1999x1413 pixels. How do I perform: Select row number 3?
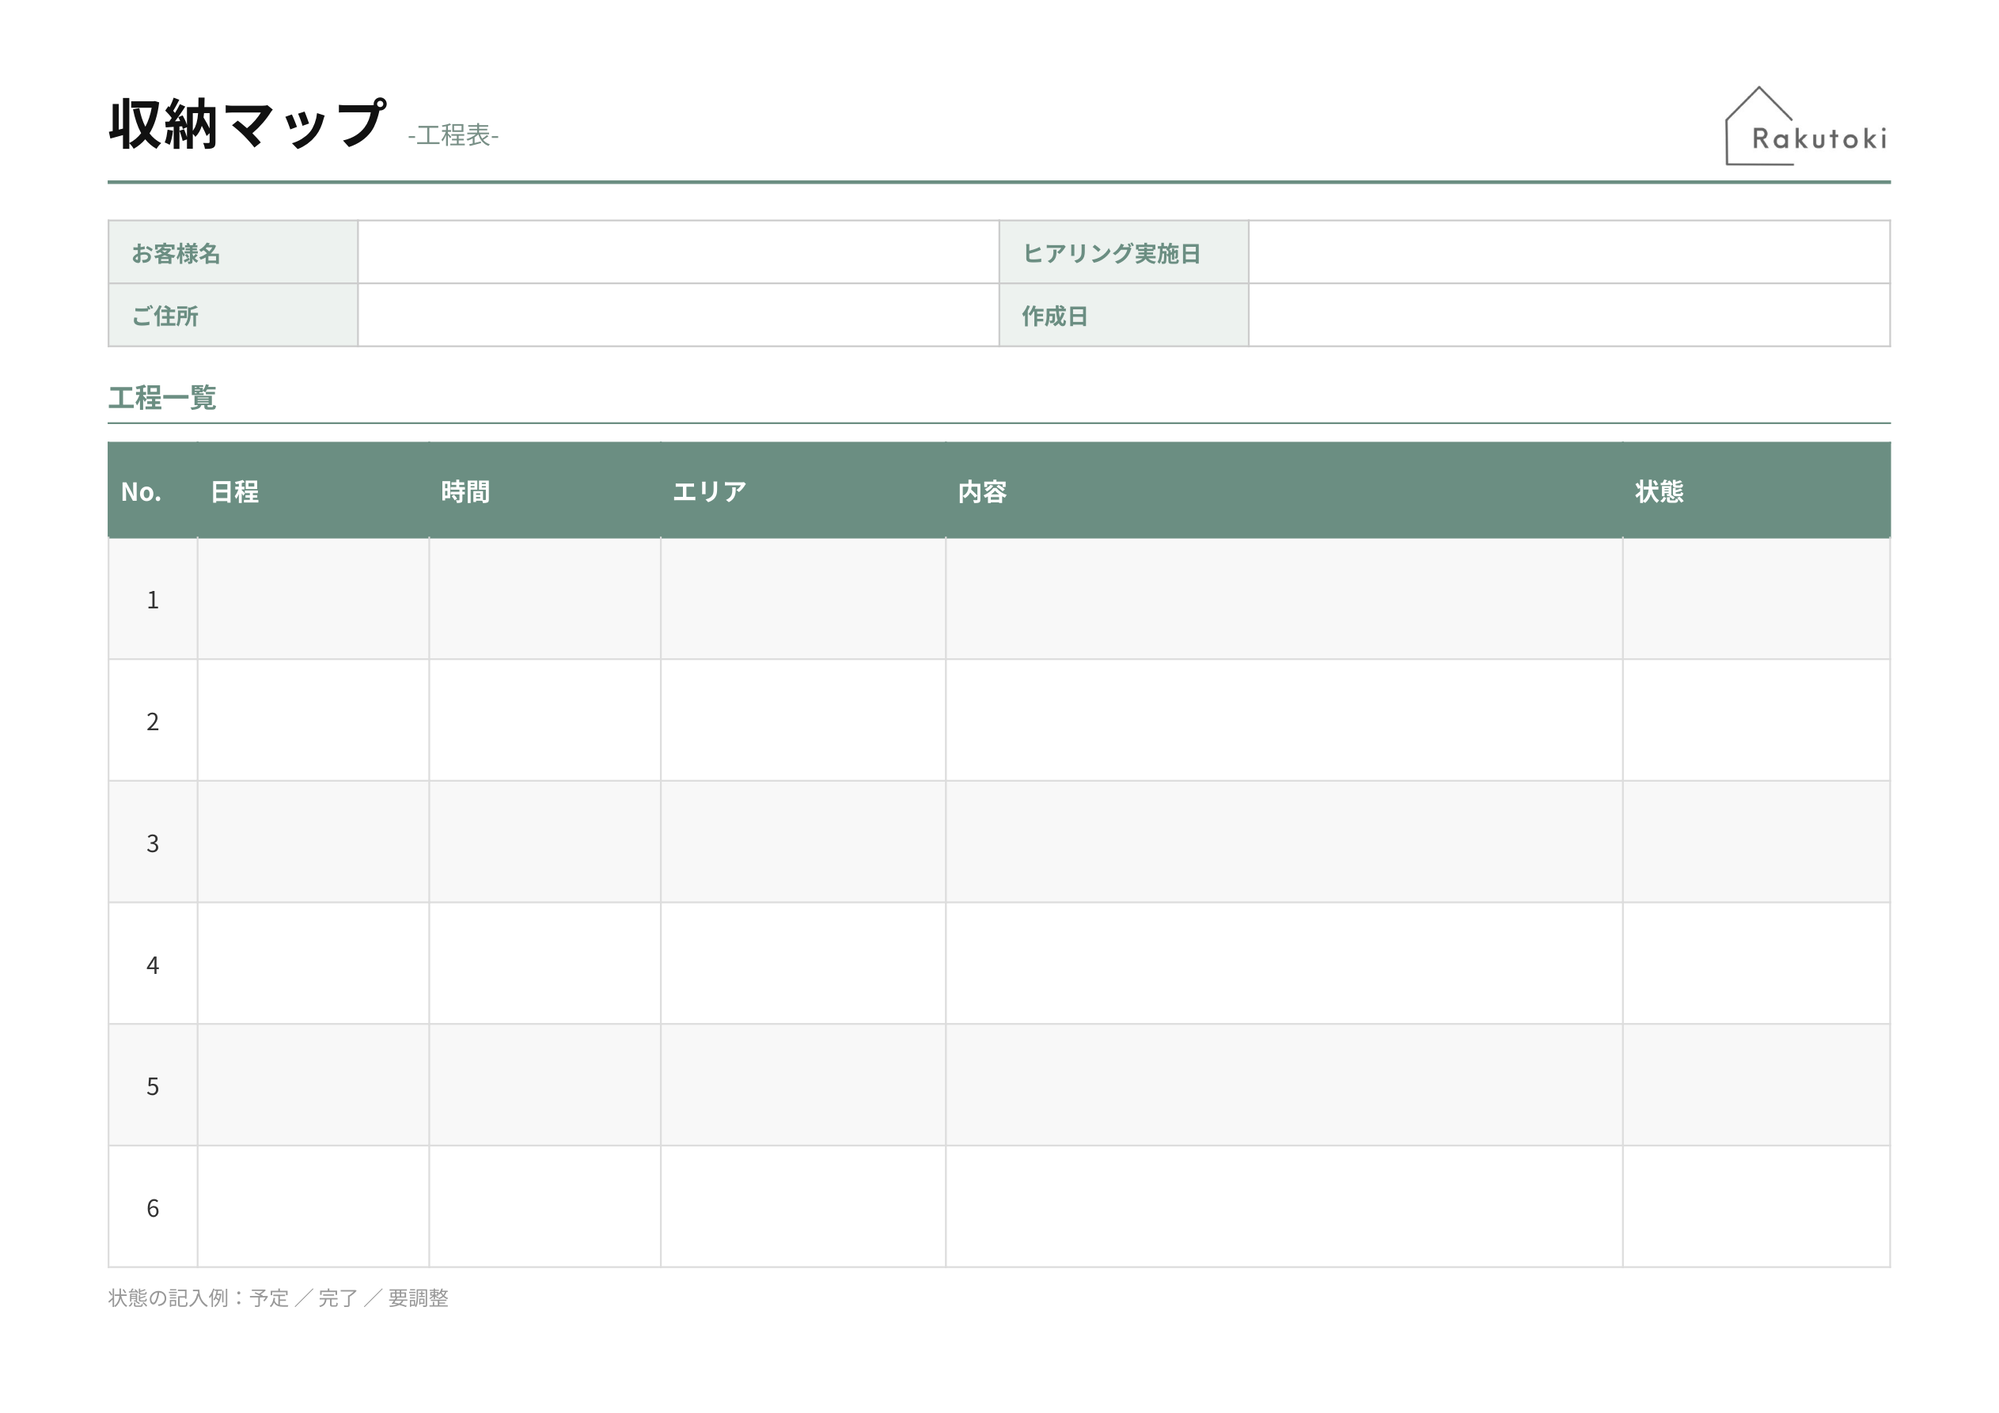point(153,844)
